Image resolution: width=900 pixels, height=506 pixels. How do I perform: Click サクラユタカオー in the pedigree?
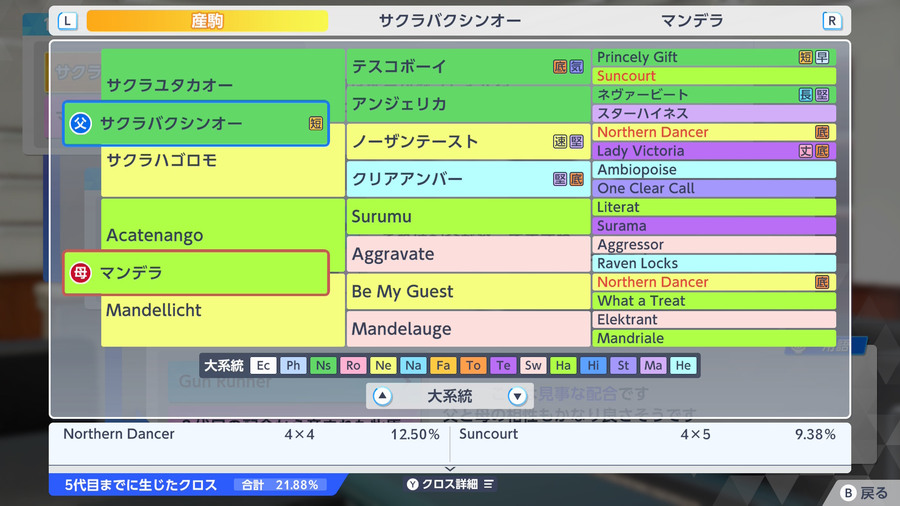(x=170, y=85)
